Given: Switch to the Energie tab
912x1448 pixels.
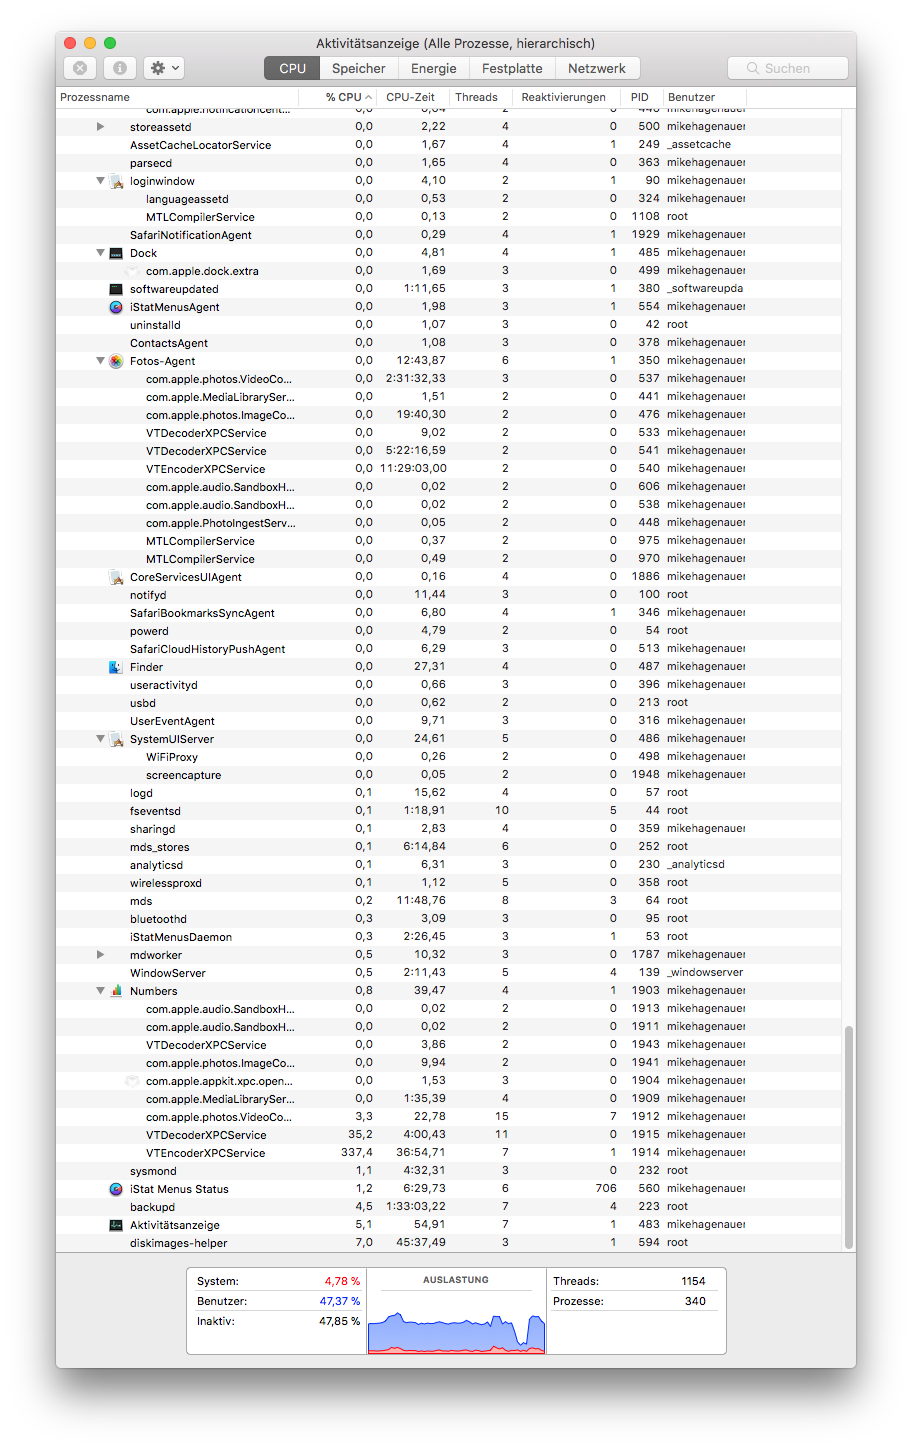Looking at the screenshot, I should pyautogui.click(x=434, y=68).
